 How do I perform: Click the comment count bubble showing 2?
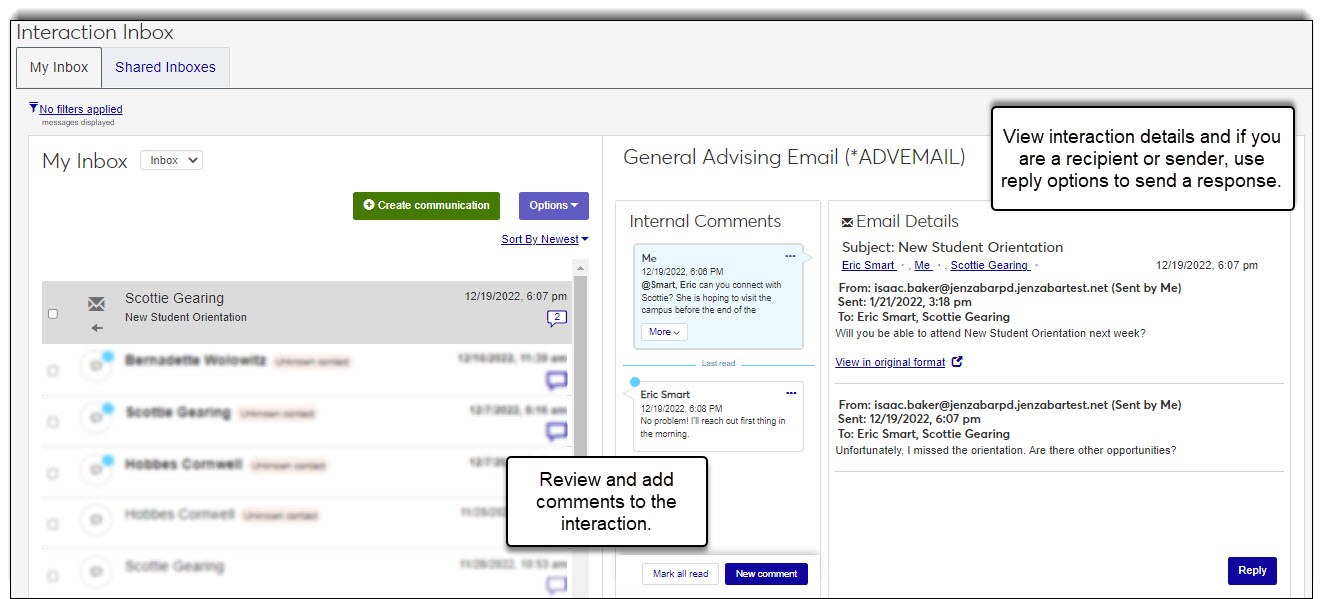pos(556,318)
